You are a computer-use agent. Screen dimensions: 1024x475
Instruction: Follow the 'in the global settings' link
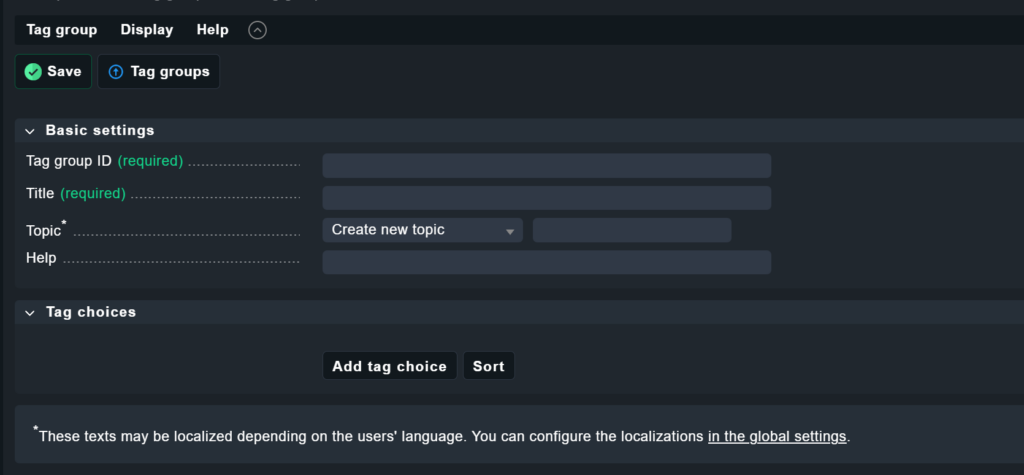pos(777,437)
